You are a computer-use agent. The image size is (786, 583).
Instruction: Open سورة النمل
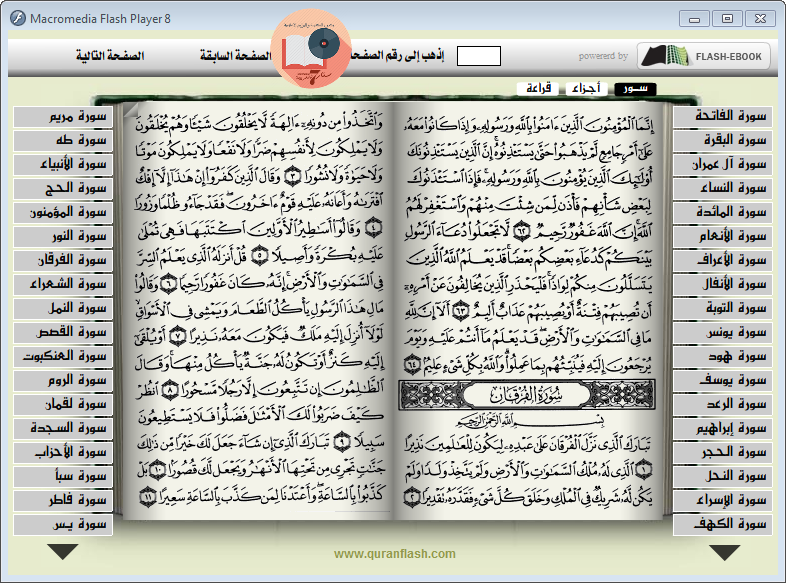63,308
